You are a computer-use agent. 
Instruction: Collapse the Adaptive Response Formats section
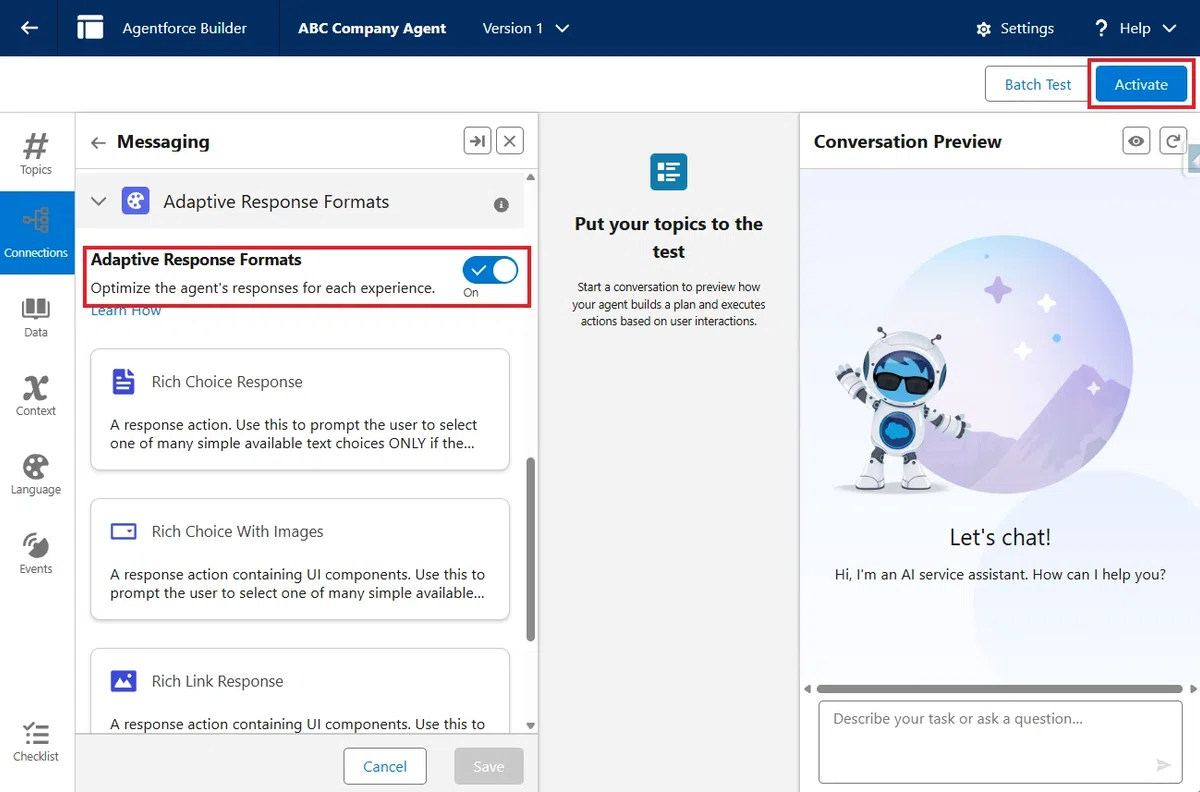(98, 201)
